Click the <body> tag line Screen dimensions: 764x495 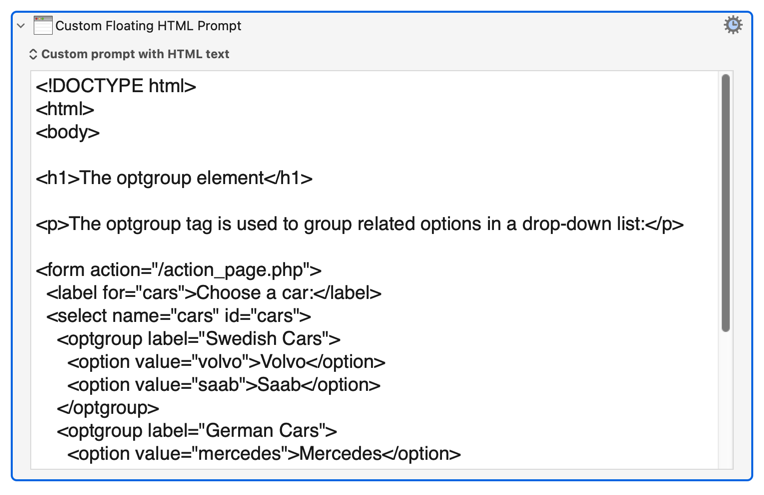[x=68, y=132]
